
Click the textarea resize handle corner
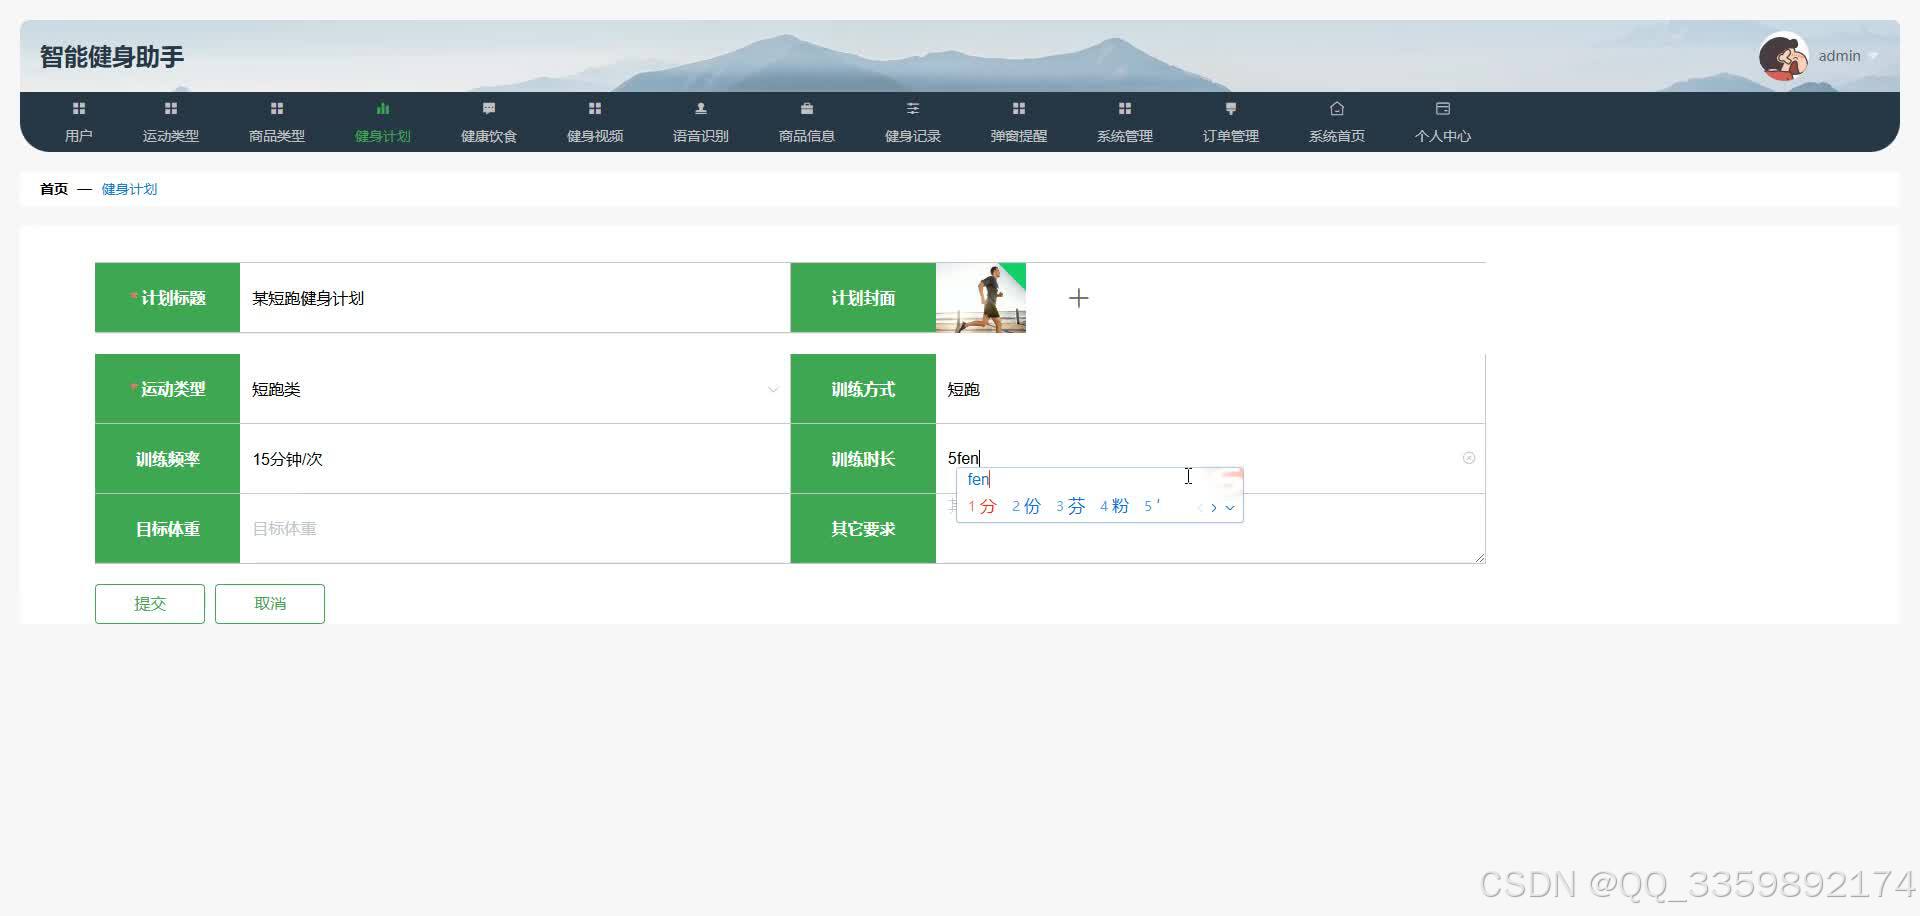pos(1480,558)
